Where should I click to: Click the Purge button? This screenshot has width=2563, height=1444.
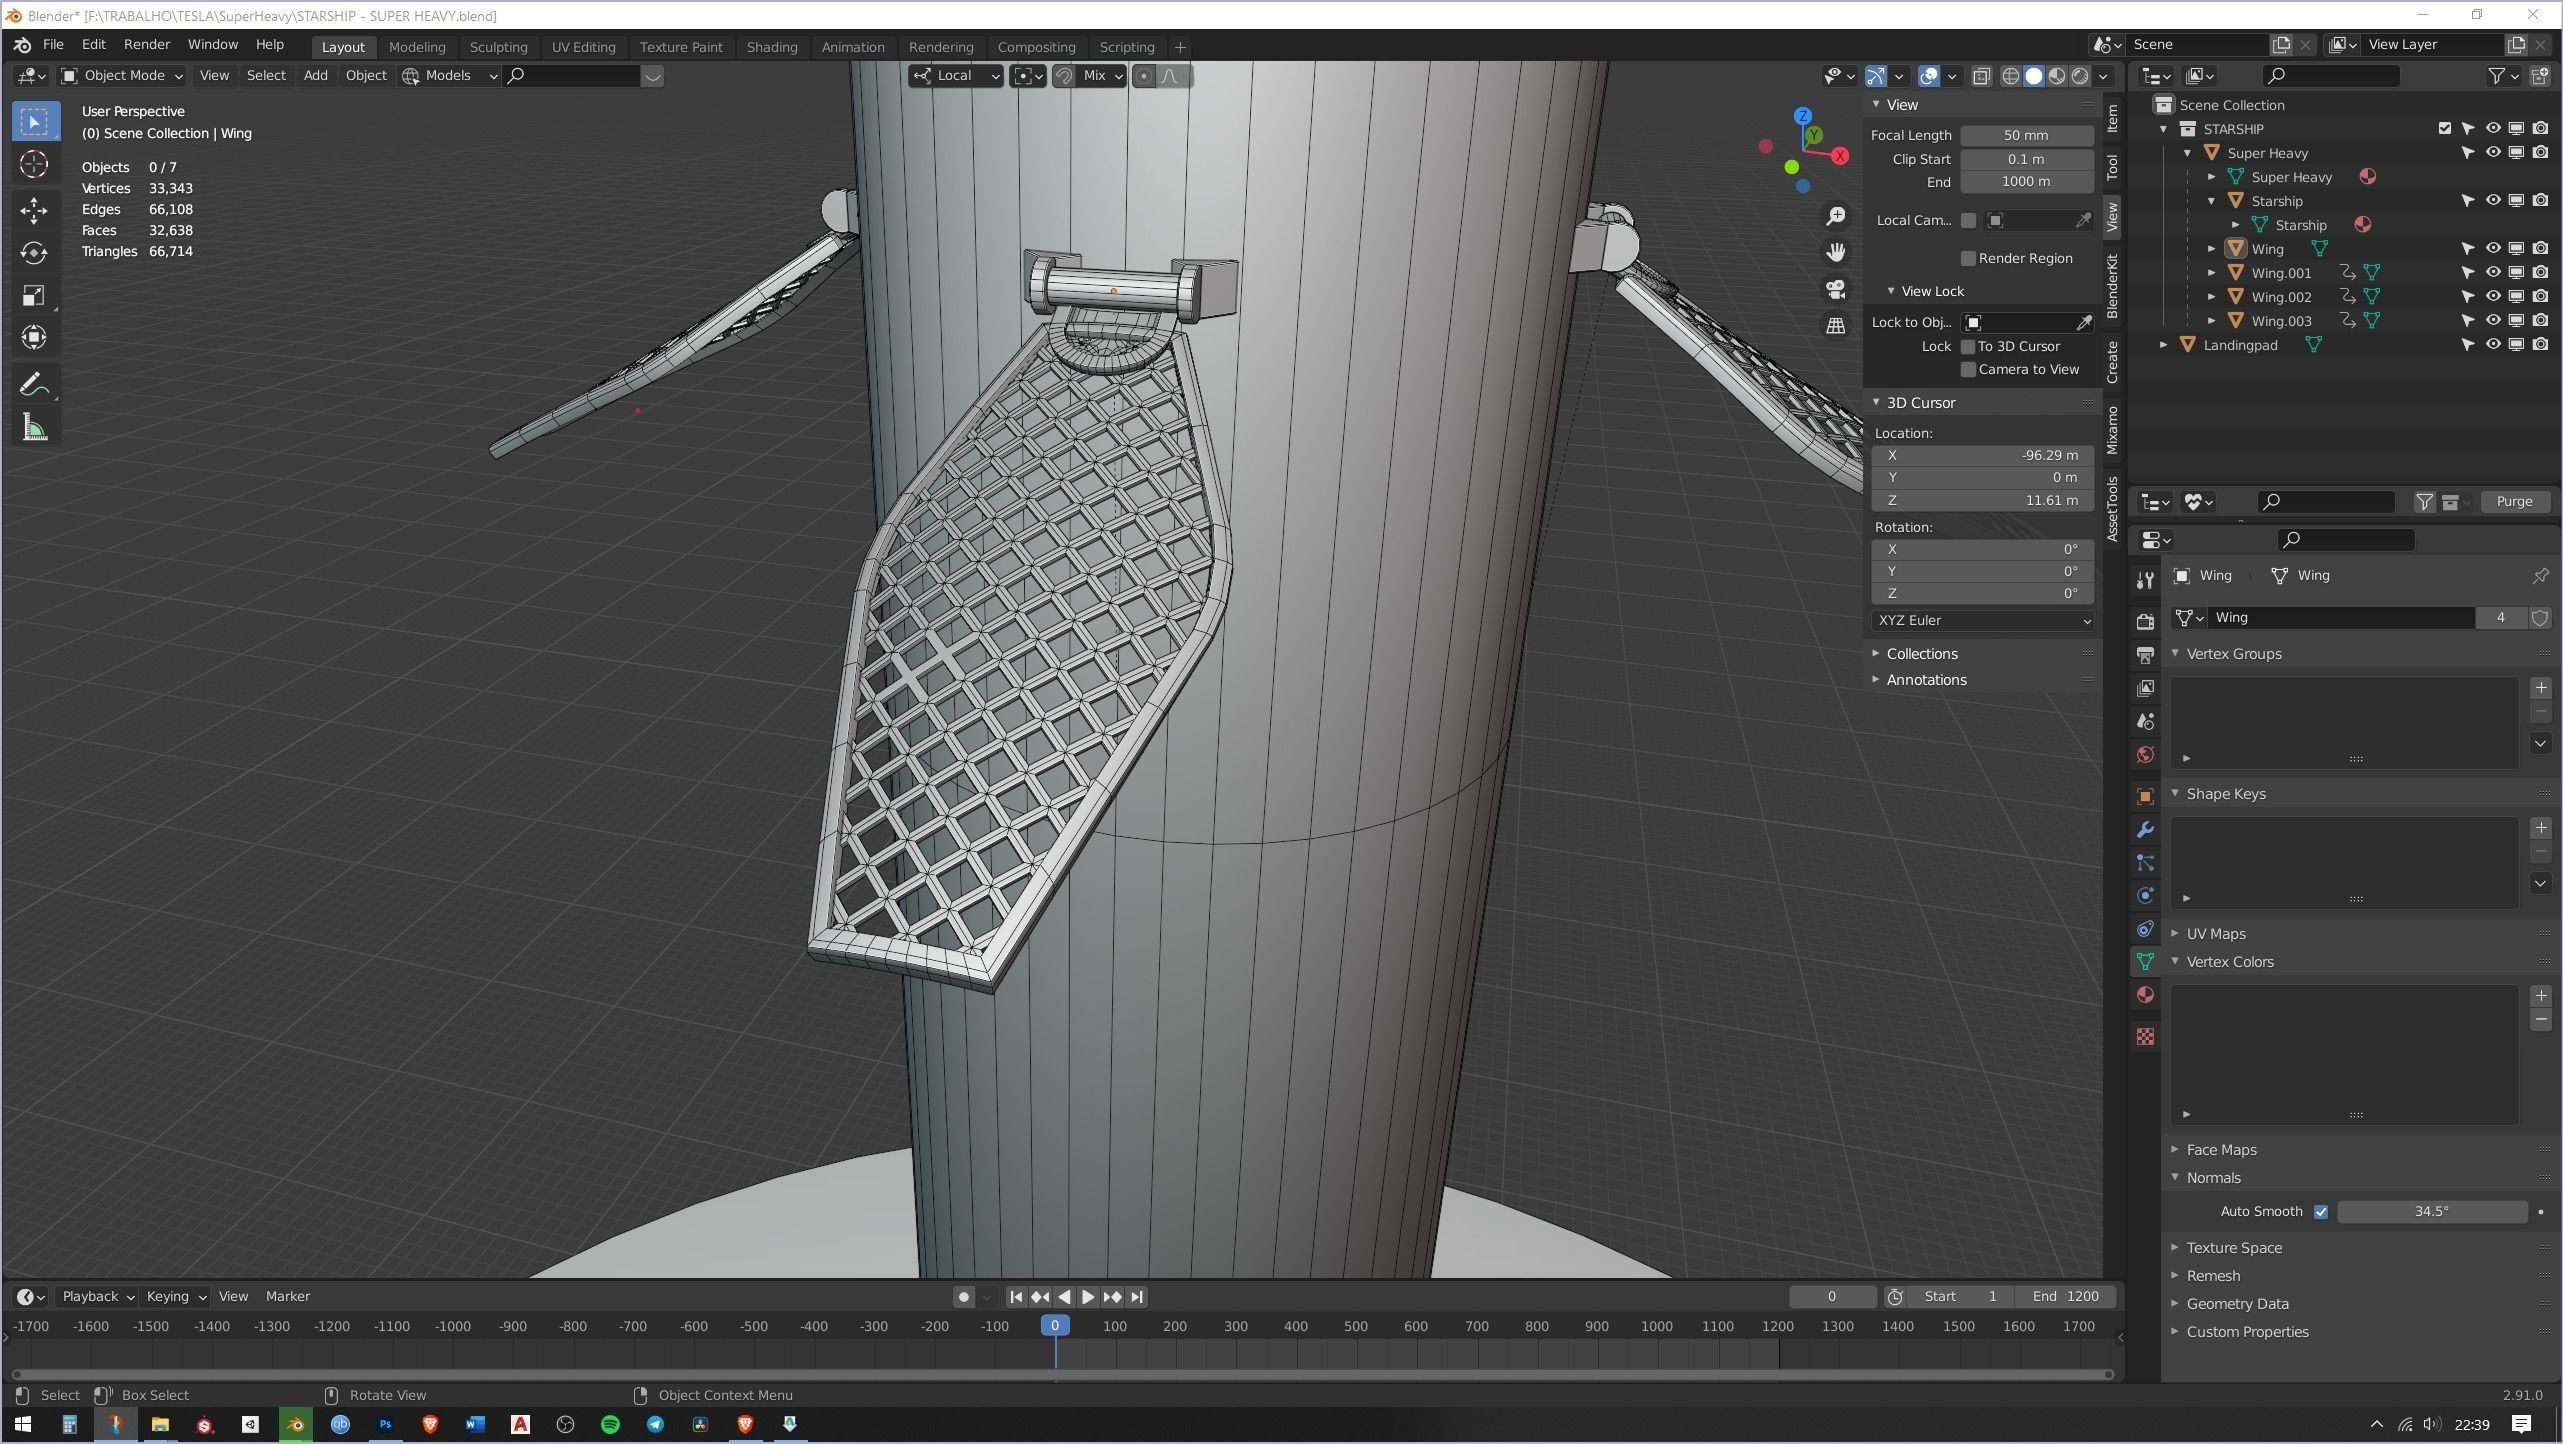click(2513, 501)
